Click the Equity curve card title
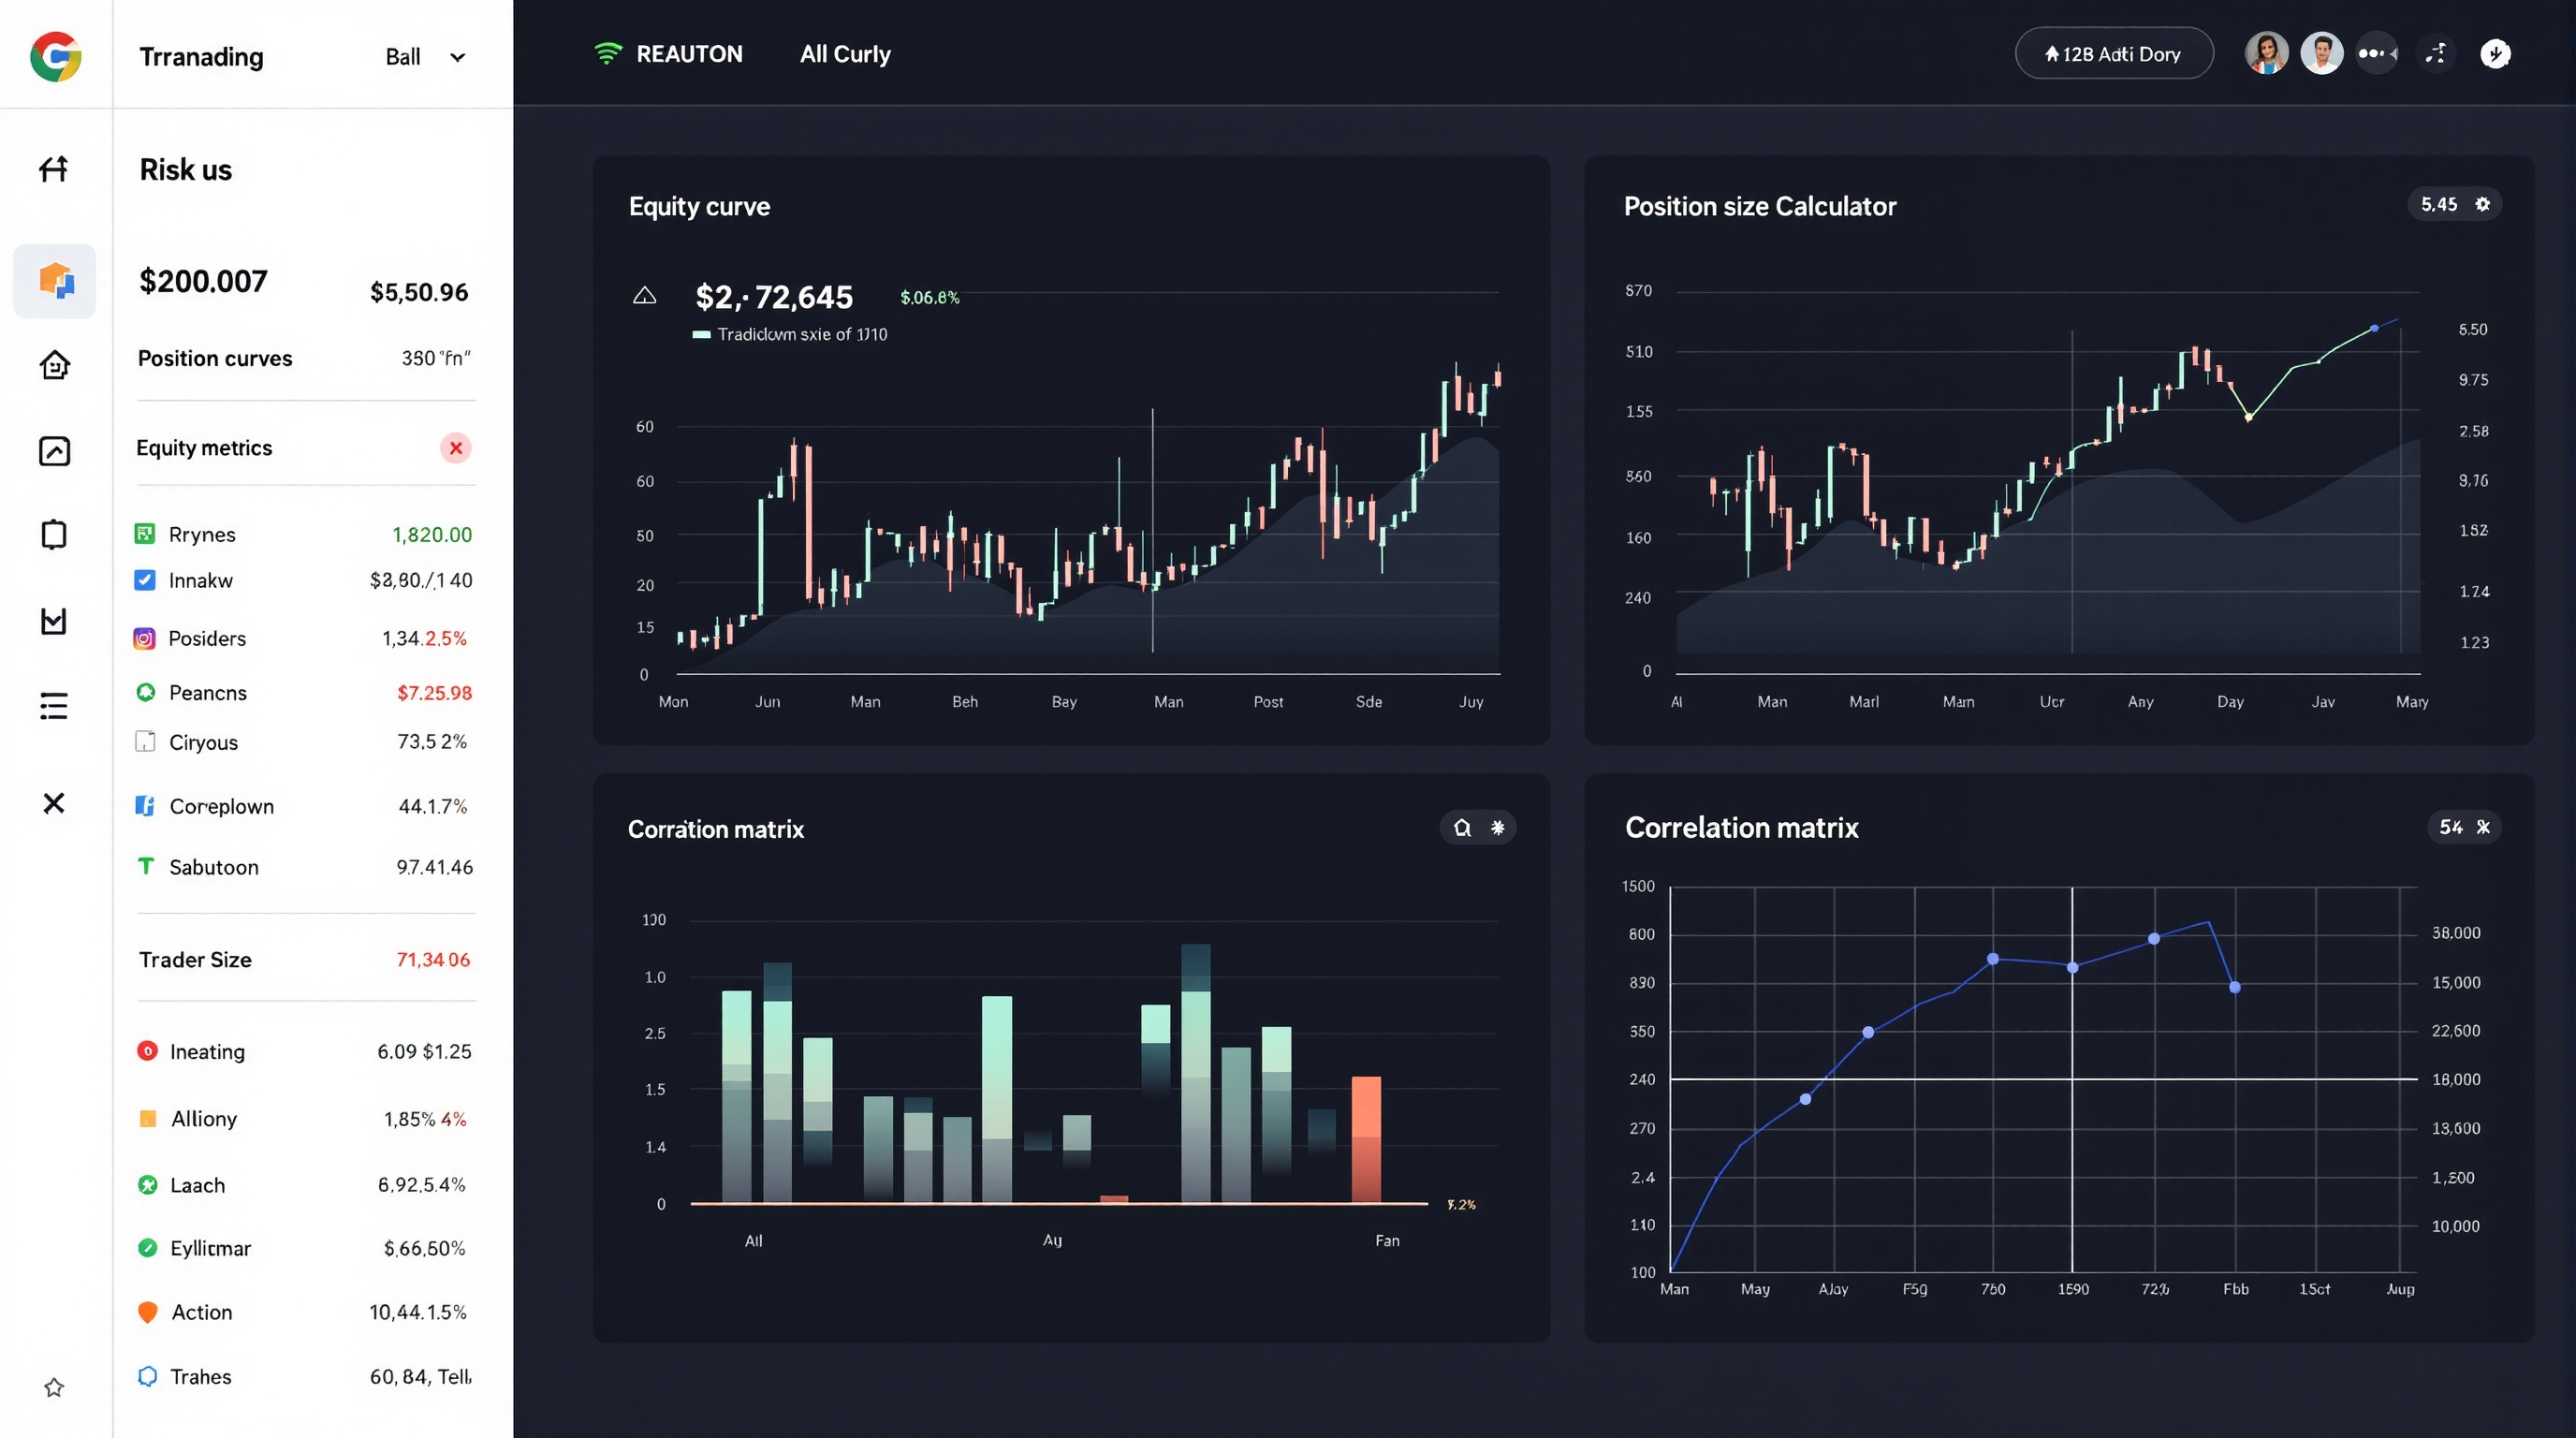This screenshot has width=2576, height=1438. (699, 206)
